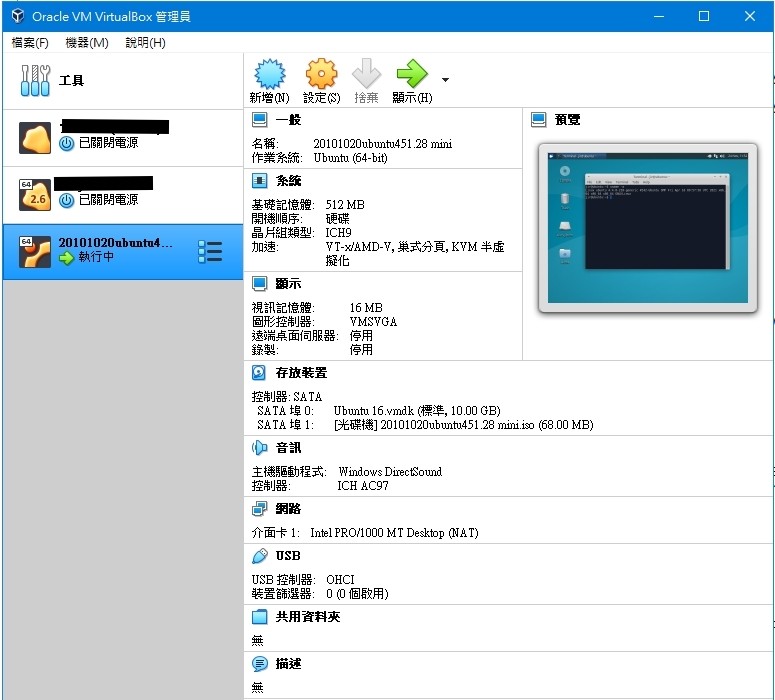Image resolution: width=775 pixels, height=700 pixels.
Task: Open the Machine (機器) menu
Action: (87, 43)
